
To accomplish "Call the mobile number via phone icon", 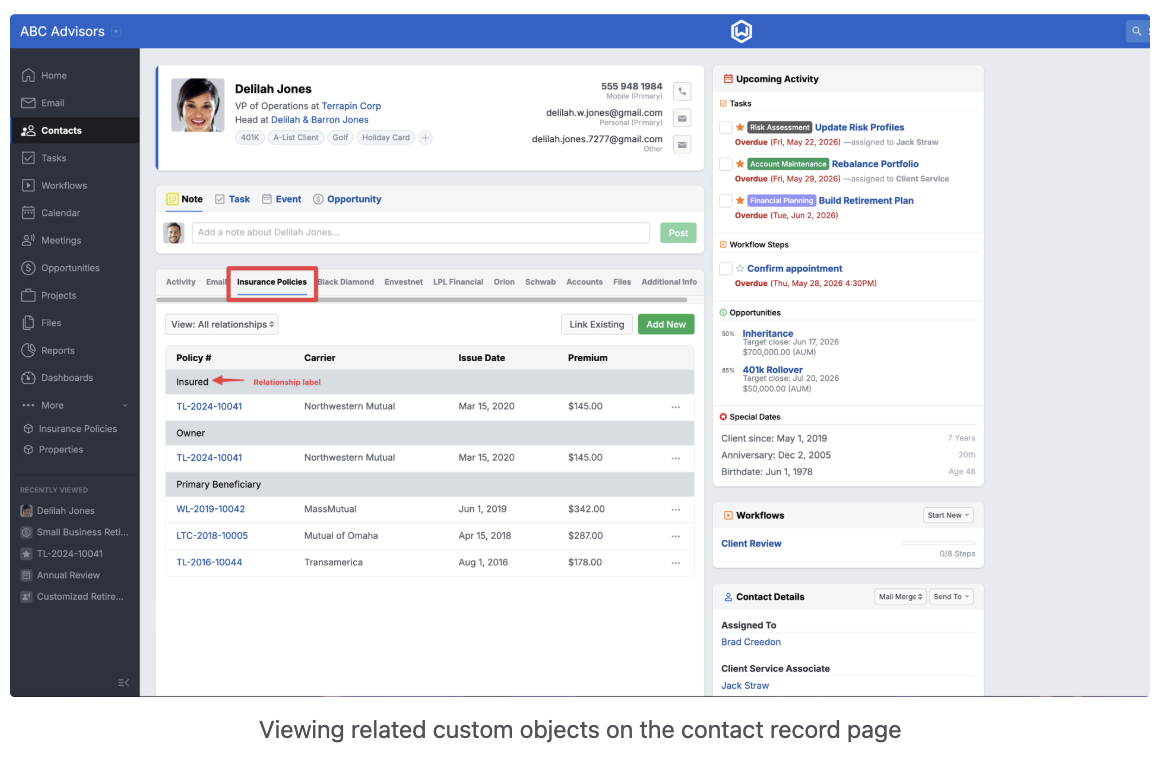I will coord(682,92).
